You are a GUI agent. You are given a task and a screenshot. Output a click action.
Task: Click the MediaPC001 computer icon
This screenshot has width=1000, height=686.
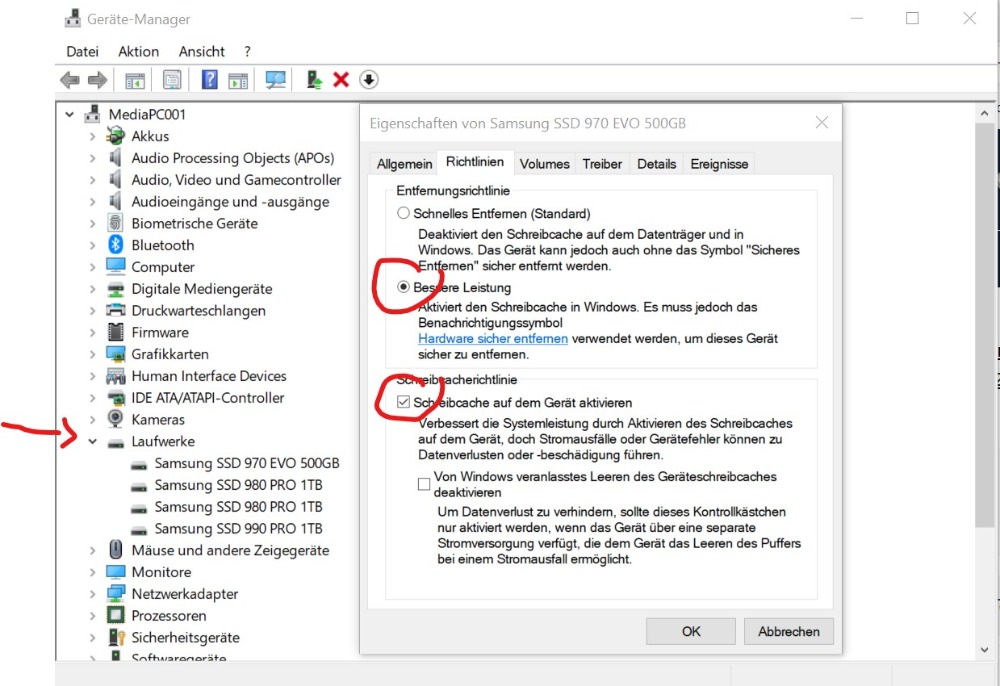[92, 114]
